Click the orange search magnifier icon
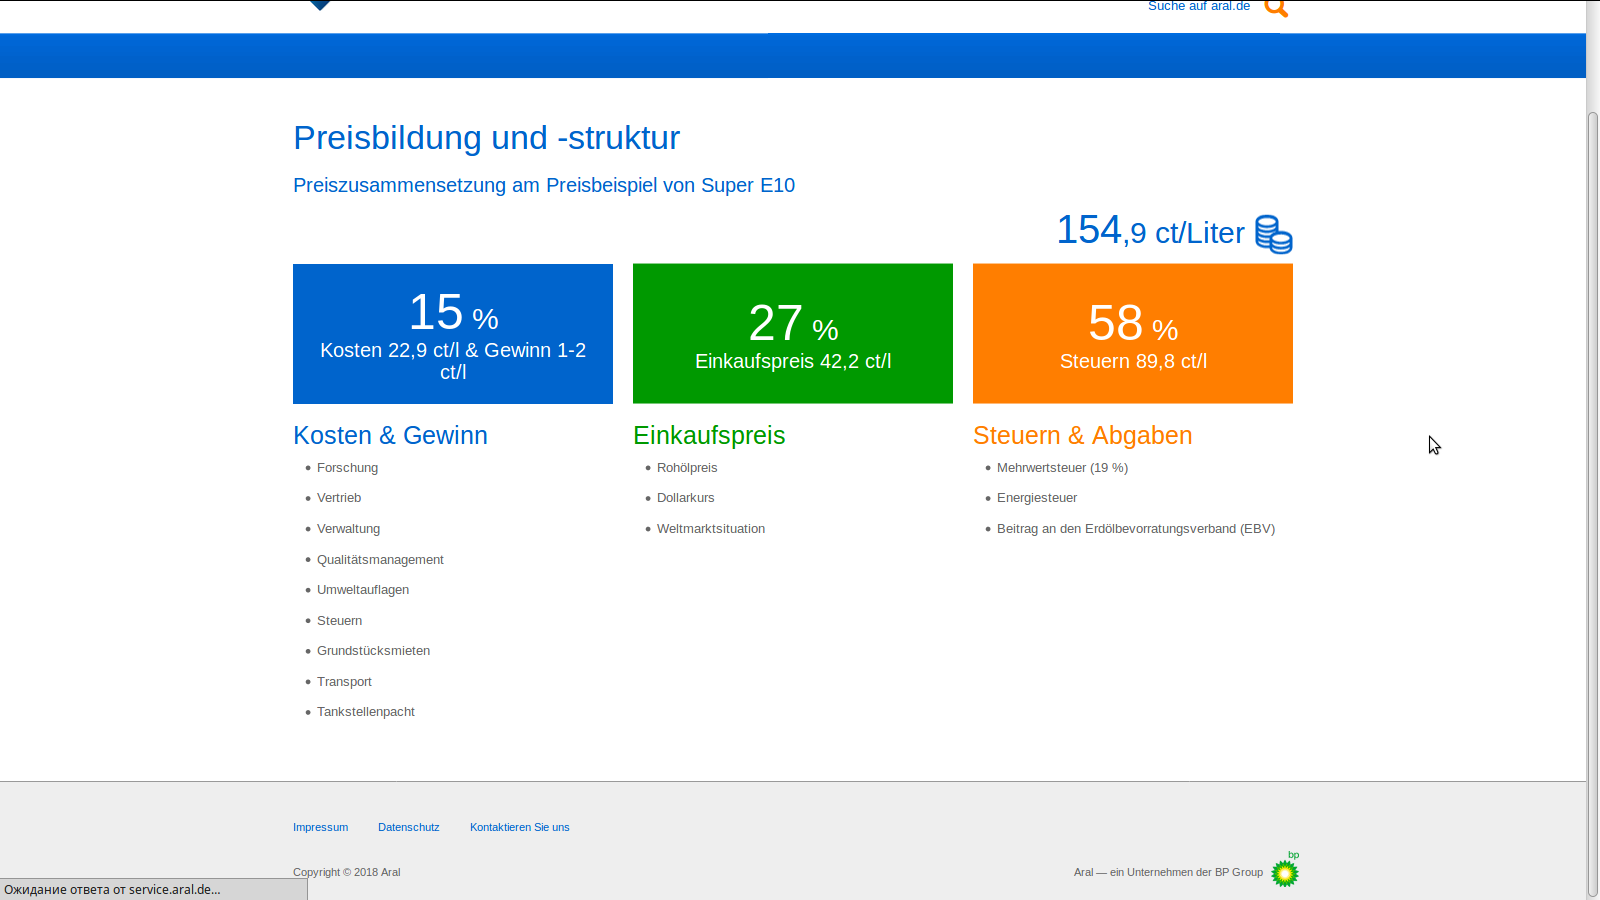This screenshot has height=900, width=1600. point(1276,8)
